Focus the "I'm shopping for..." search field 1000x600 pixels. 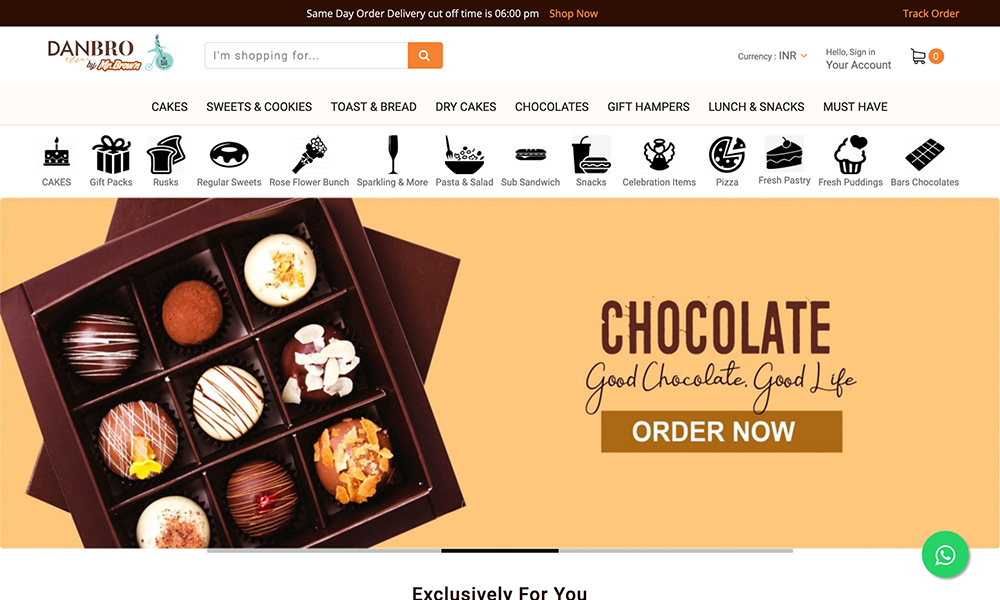click(306, 55)
